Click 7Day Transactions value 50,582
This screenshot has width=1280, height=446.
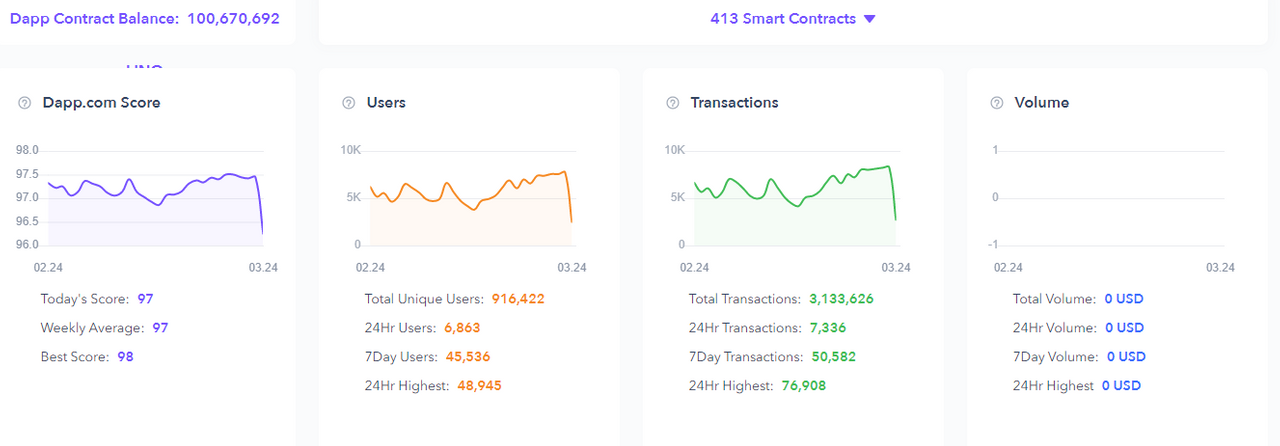click(x=832, y=357)
